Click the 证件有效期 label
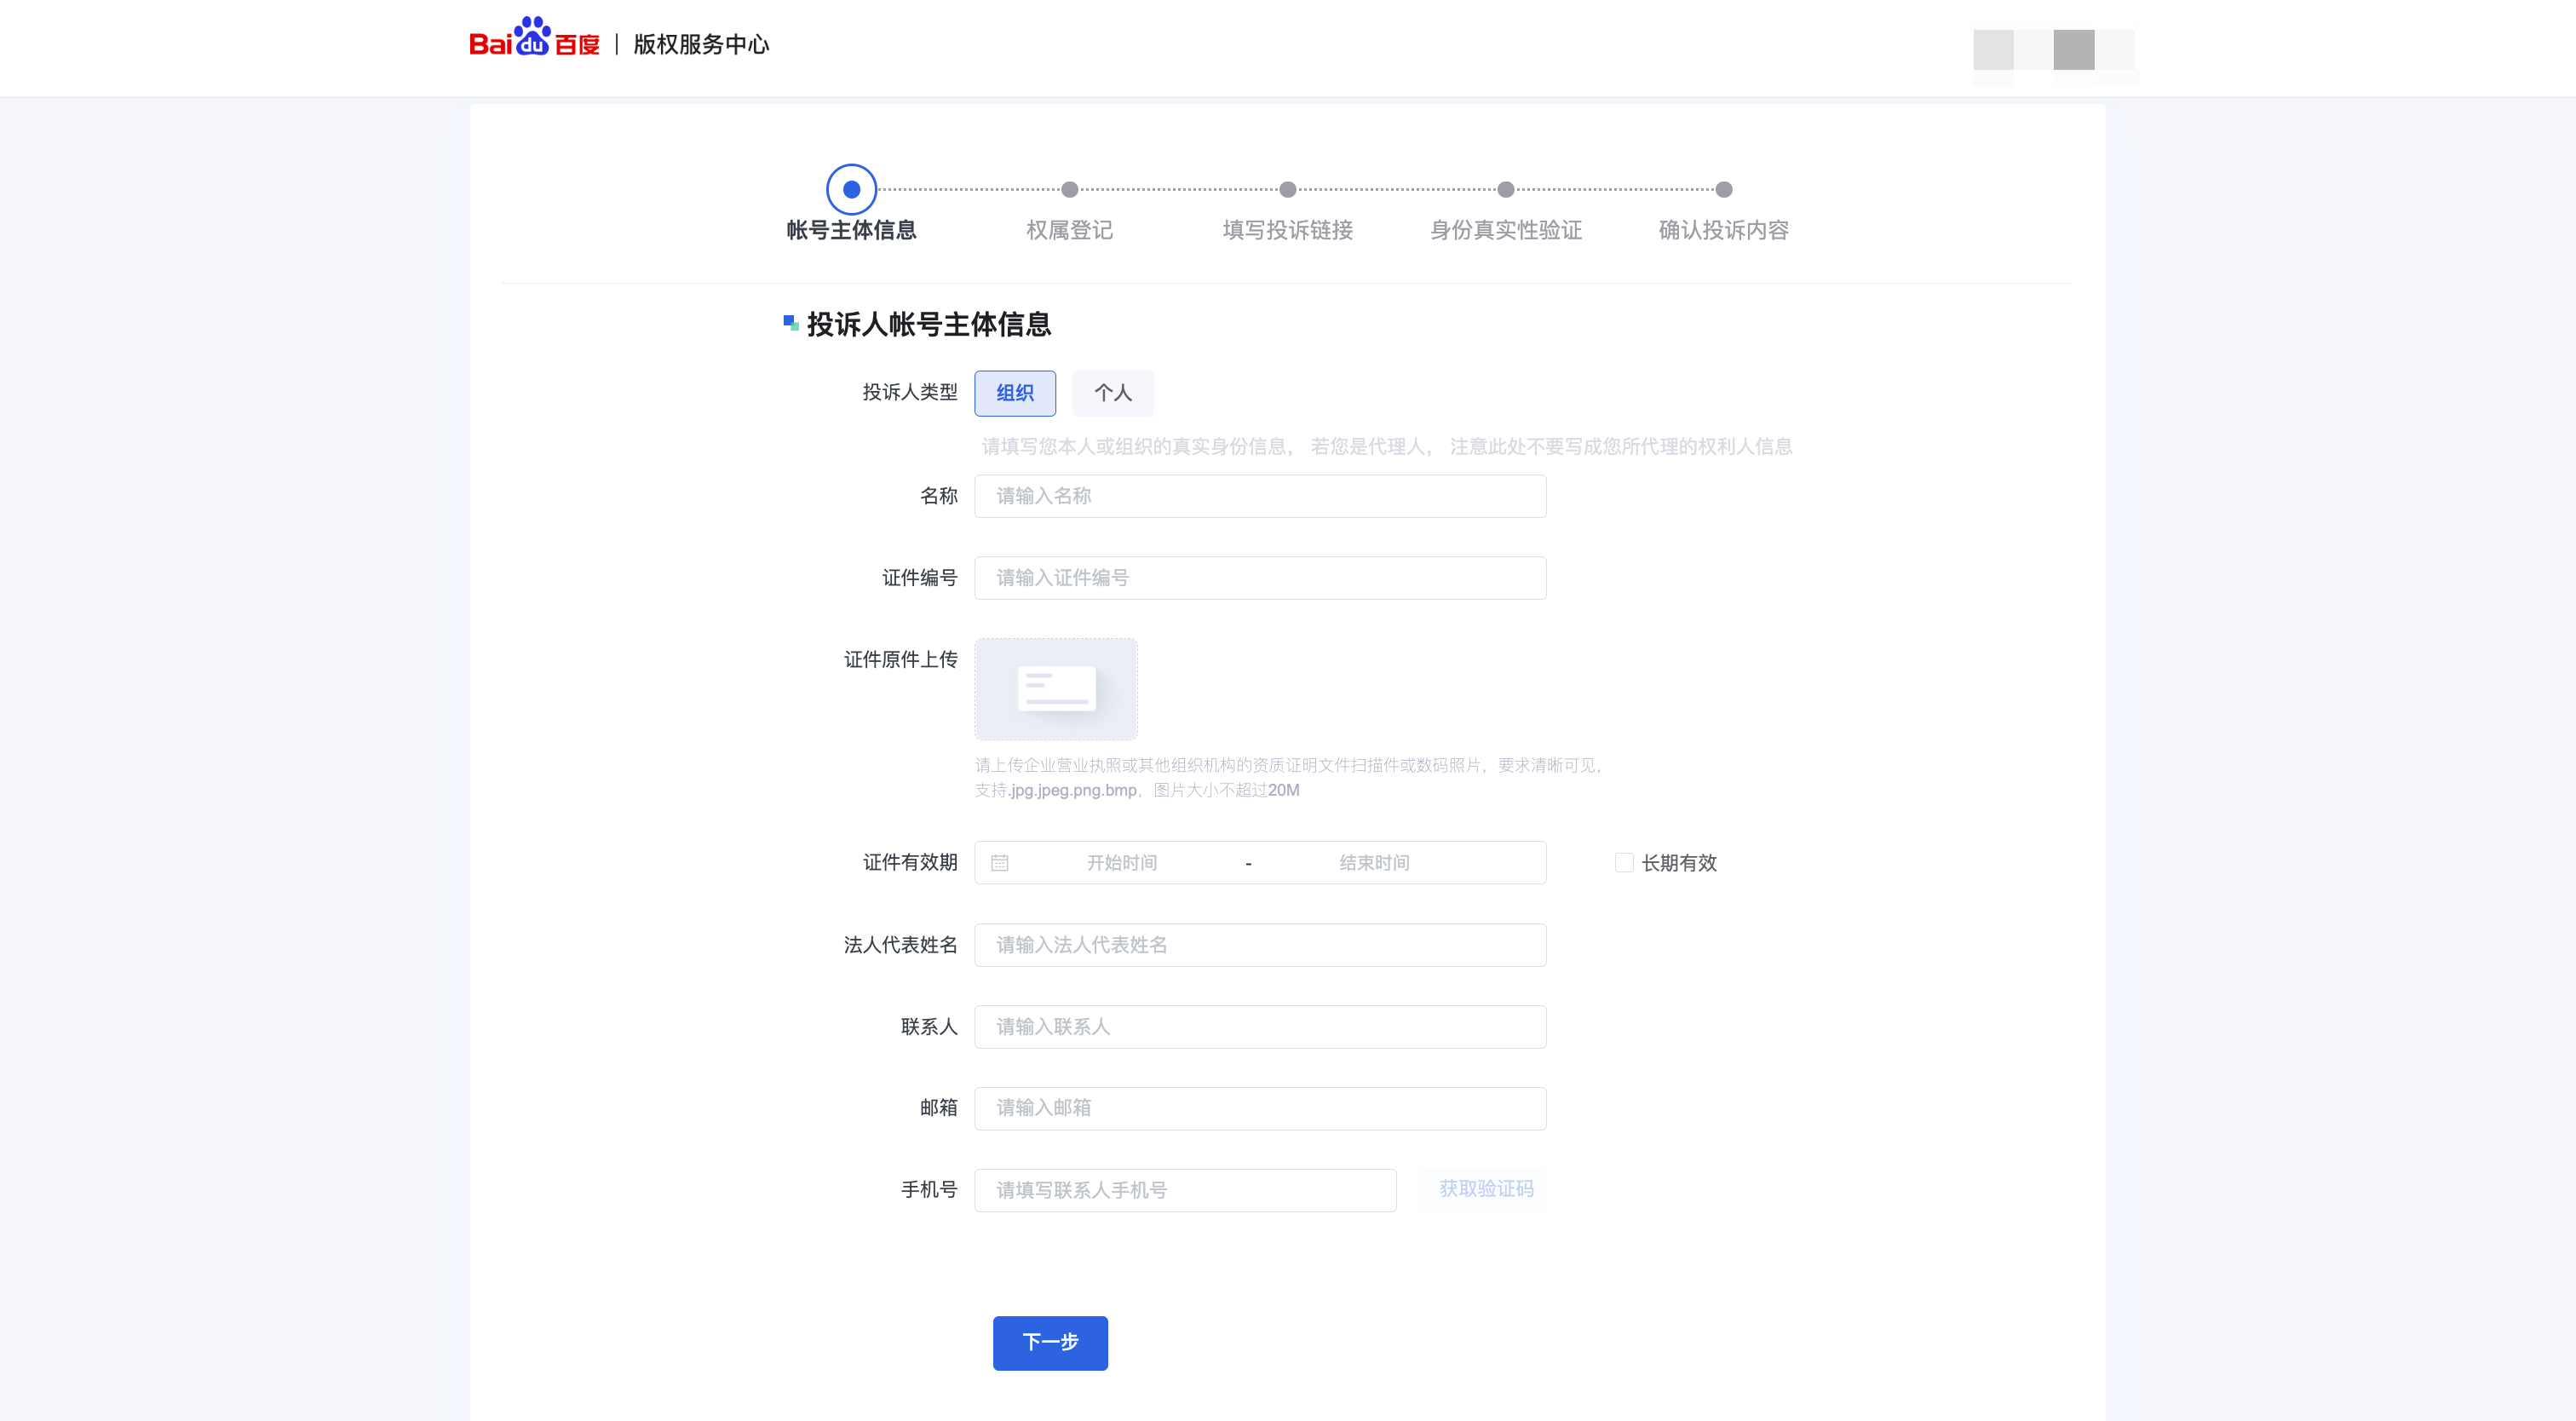Image resolution: width=2576 pixels, height=1421 pixels. 910,862
